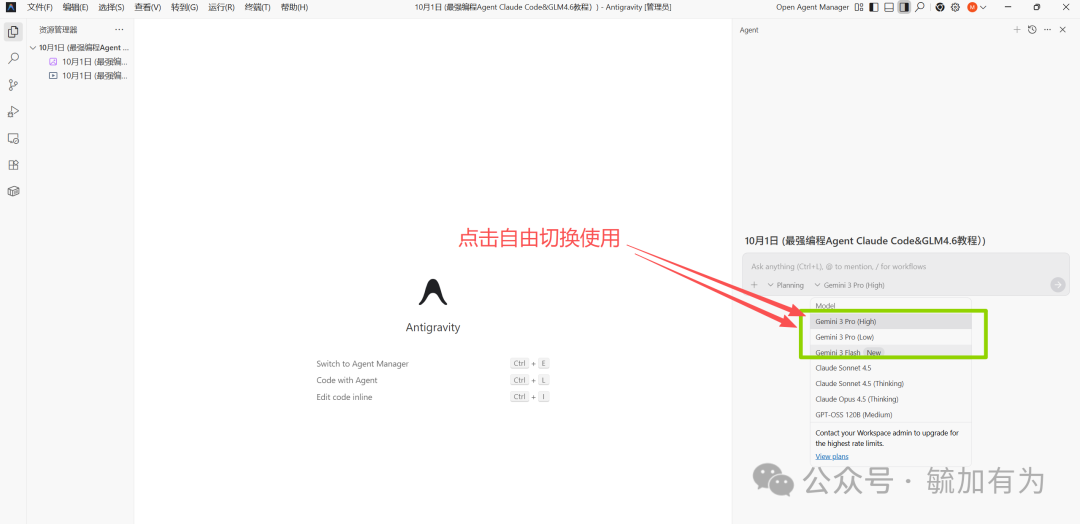Open settings gear icon in title bar

tap(955, 7)
